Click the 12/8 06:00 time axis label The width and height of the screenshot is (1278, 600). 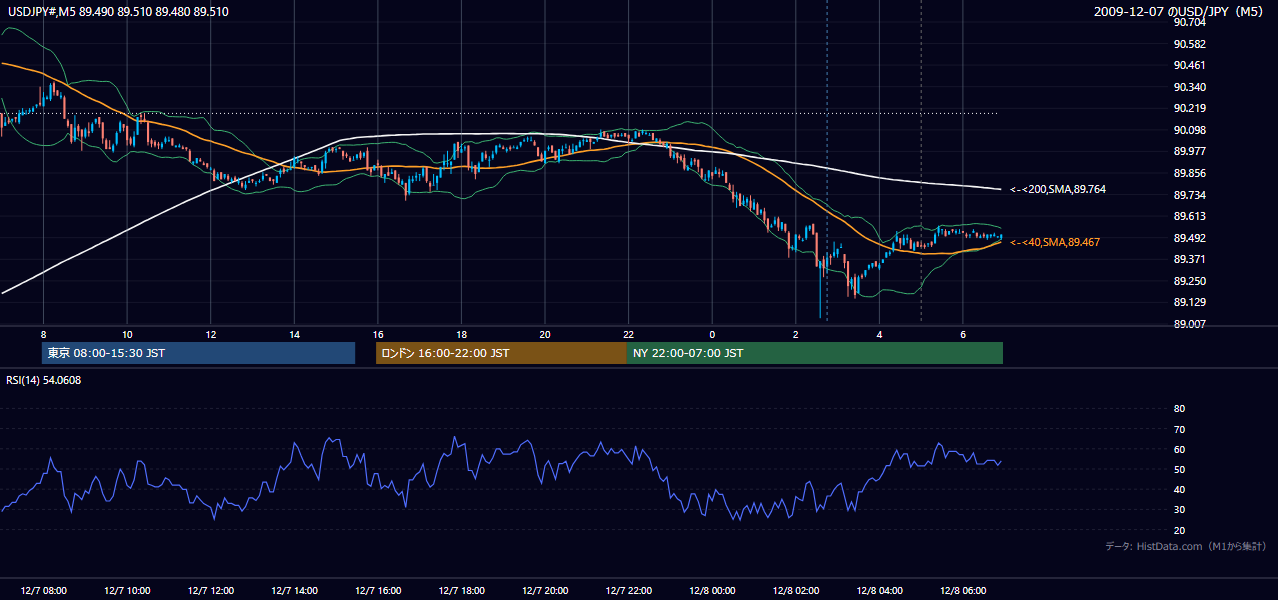[962, 590]
